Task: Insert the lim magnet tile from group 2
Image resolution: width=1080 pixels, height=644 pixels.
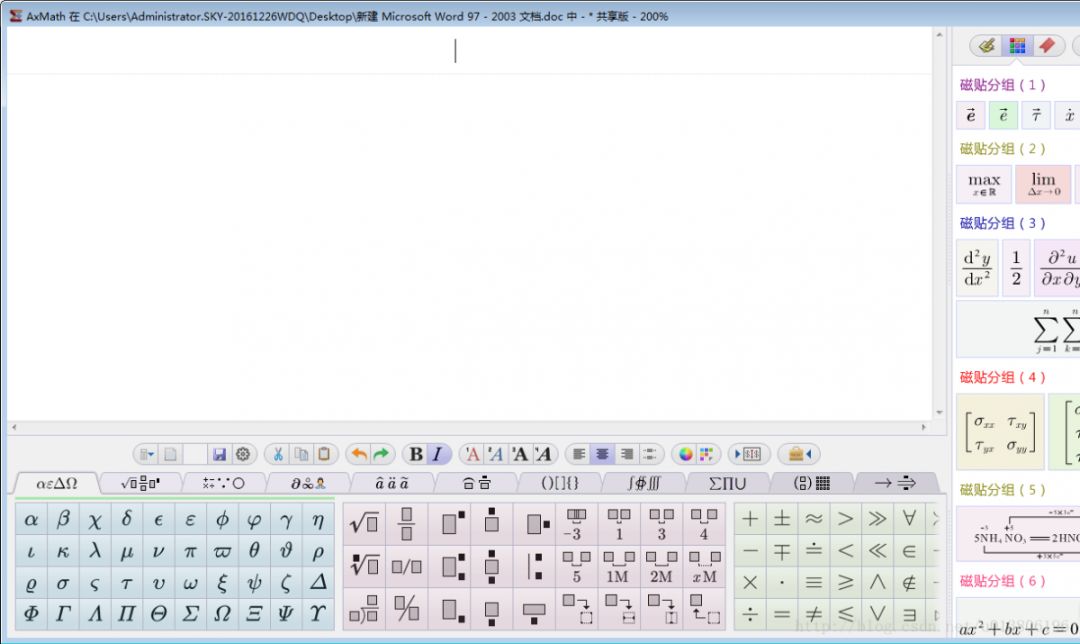Action: [x=1044, y=183]
